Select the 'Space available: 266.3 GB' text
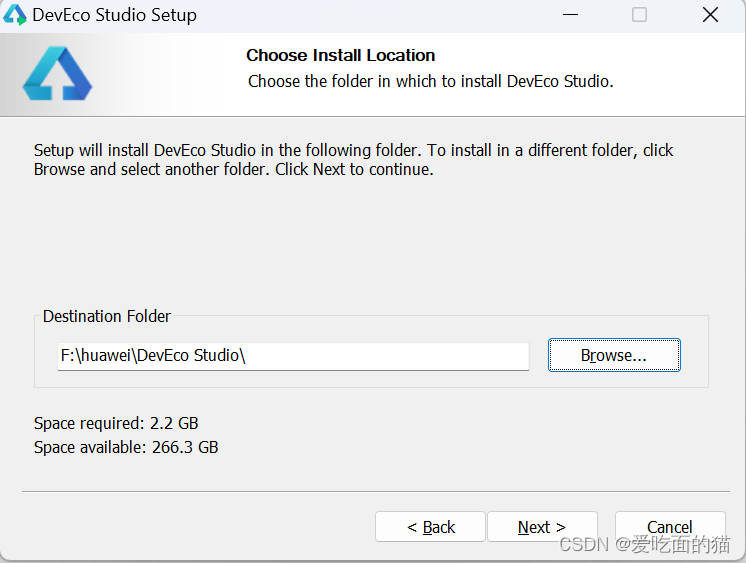 coord(126,447)
